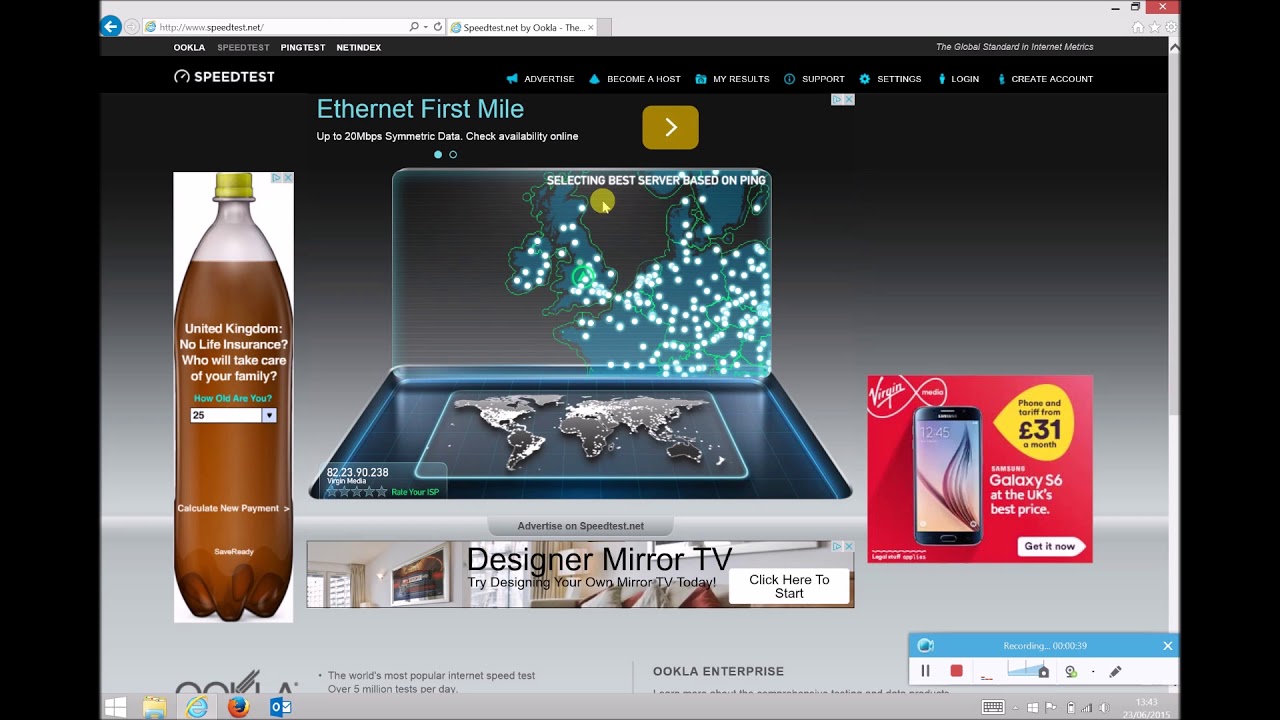The height and width of the screenshot is (720, 1280).
Task: Close the Speedtest.net browser tab
Action: tap(590, 27)
